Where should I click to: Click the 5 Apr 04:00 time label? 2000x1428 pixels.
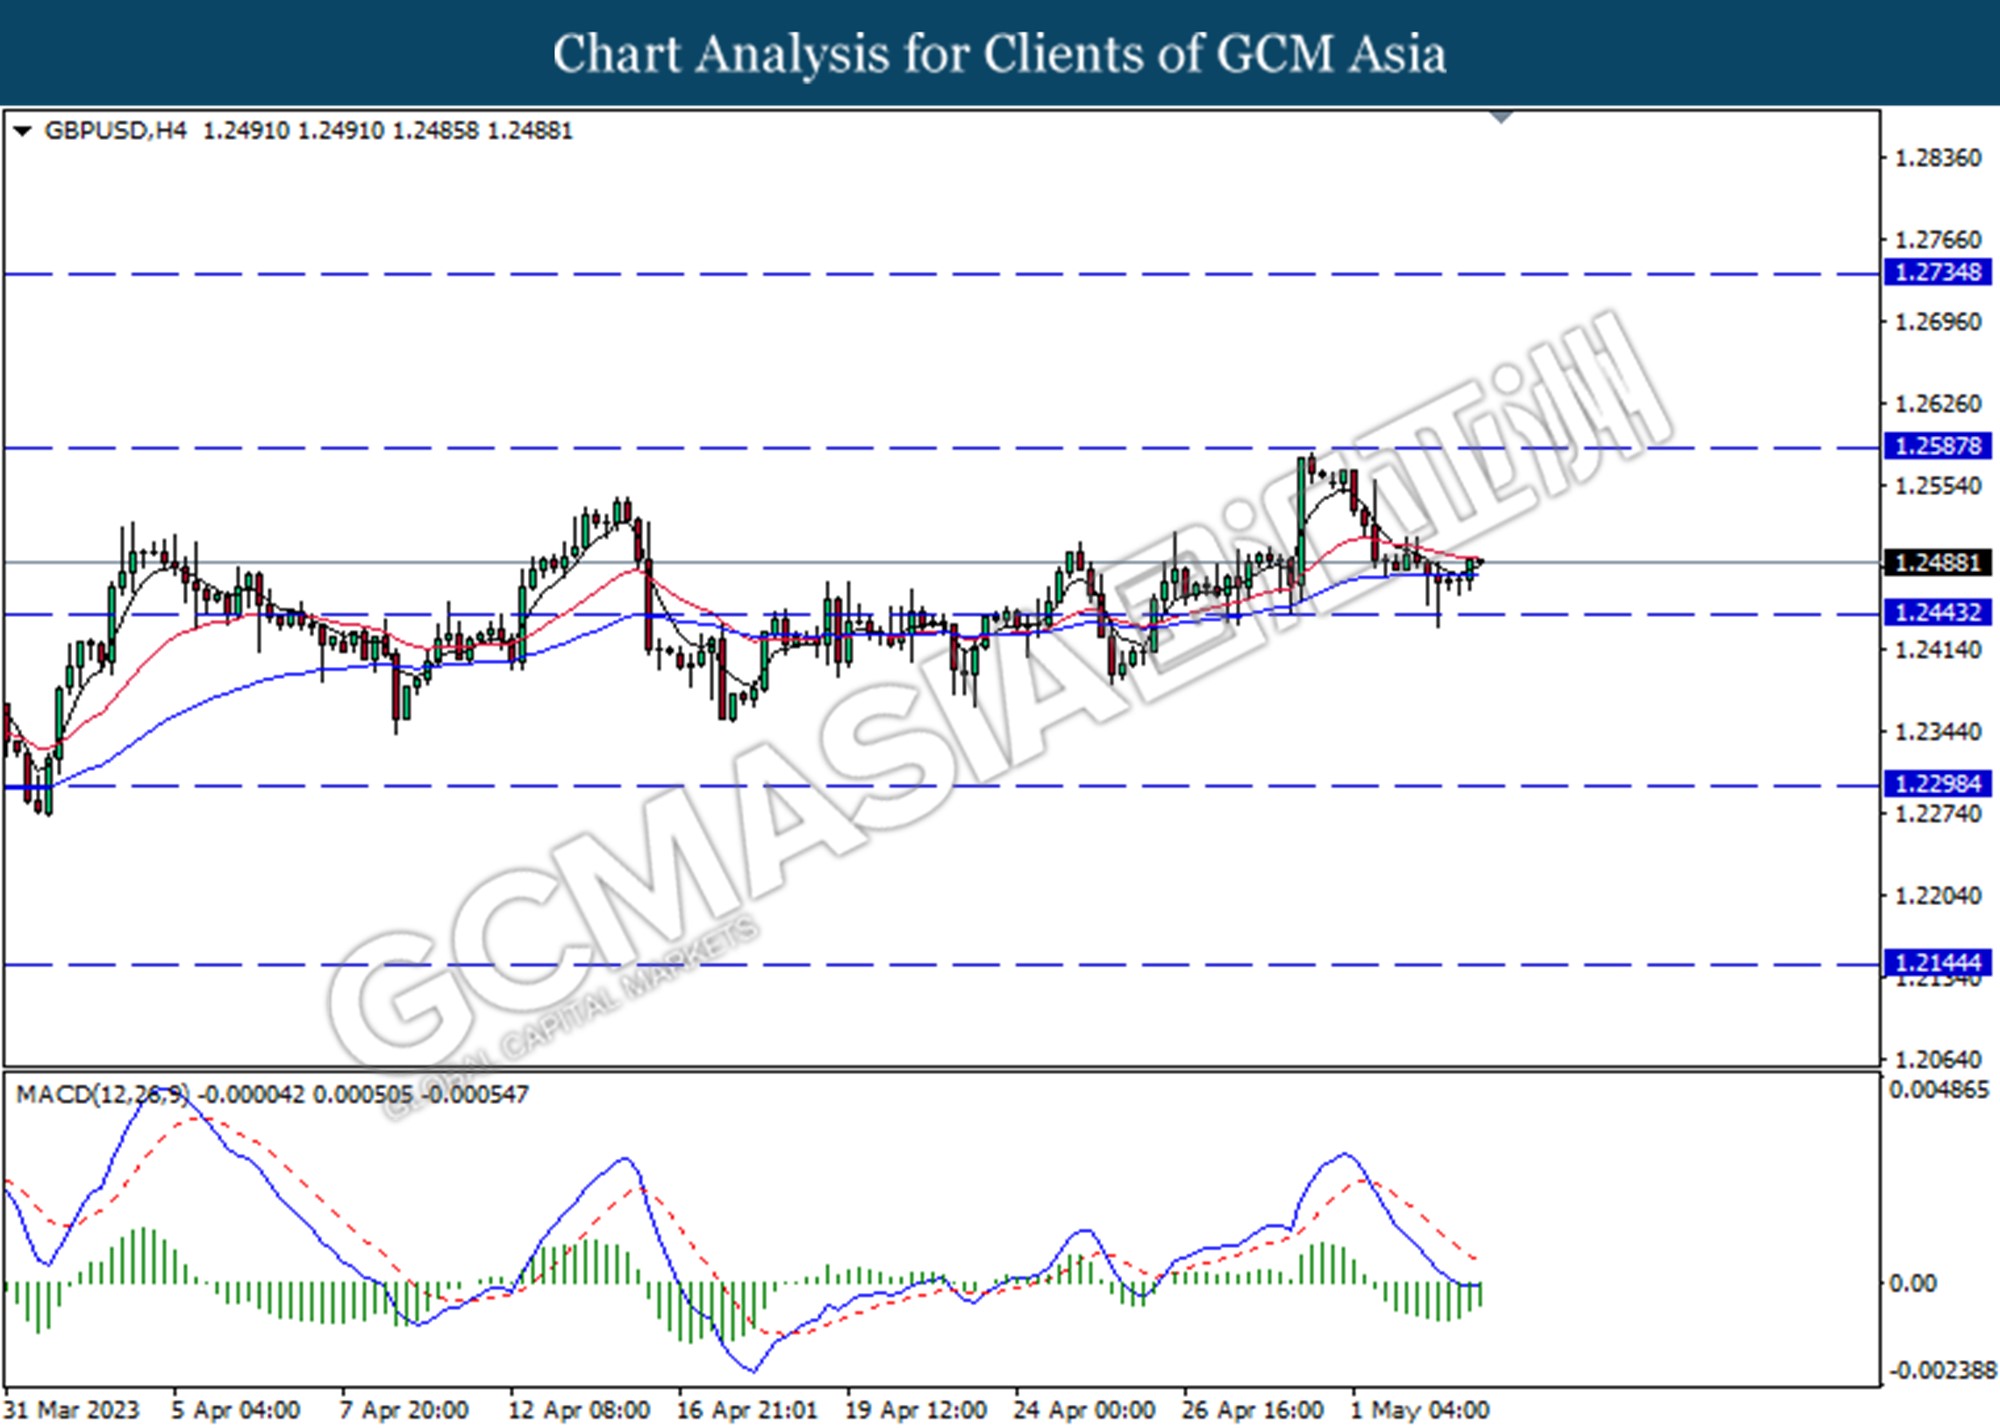pos(236,1410)
